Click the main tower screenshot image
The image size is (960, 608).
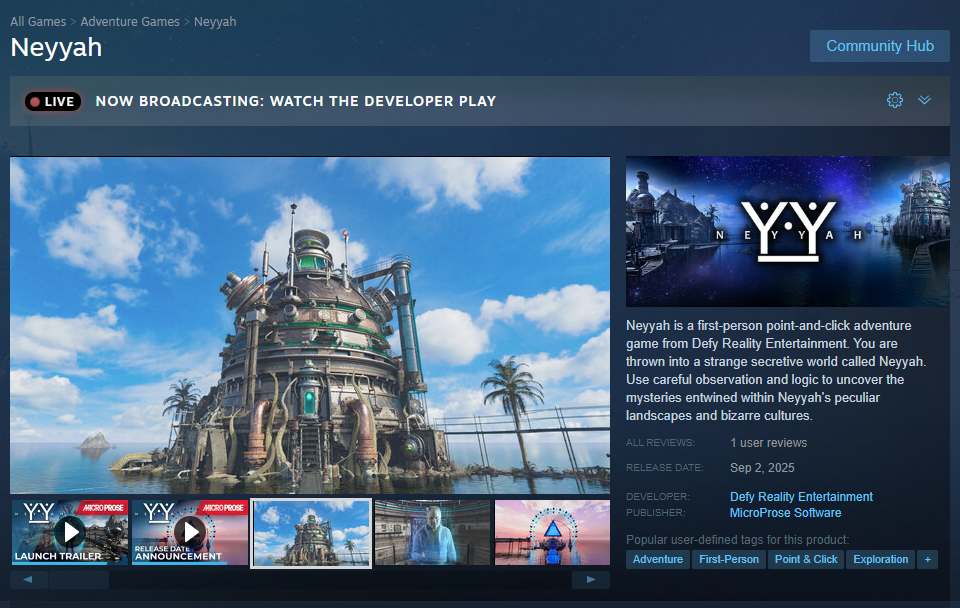click(x=310, y=325)
